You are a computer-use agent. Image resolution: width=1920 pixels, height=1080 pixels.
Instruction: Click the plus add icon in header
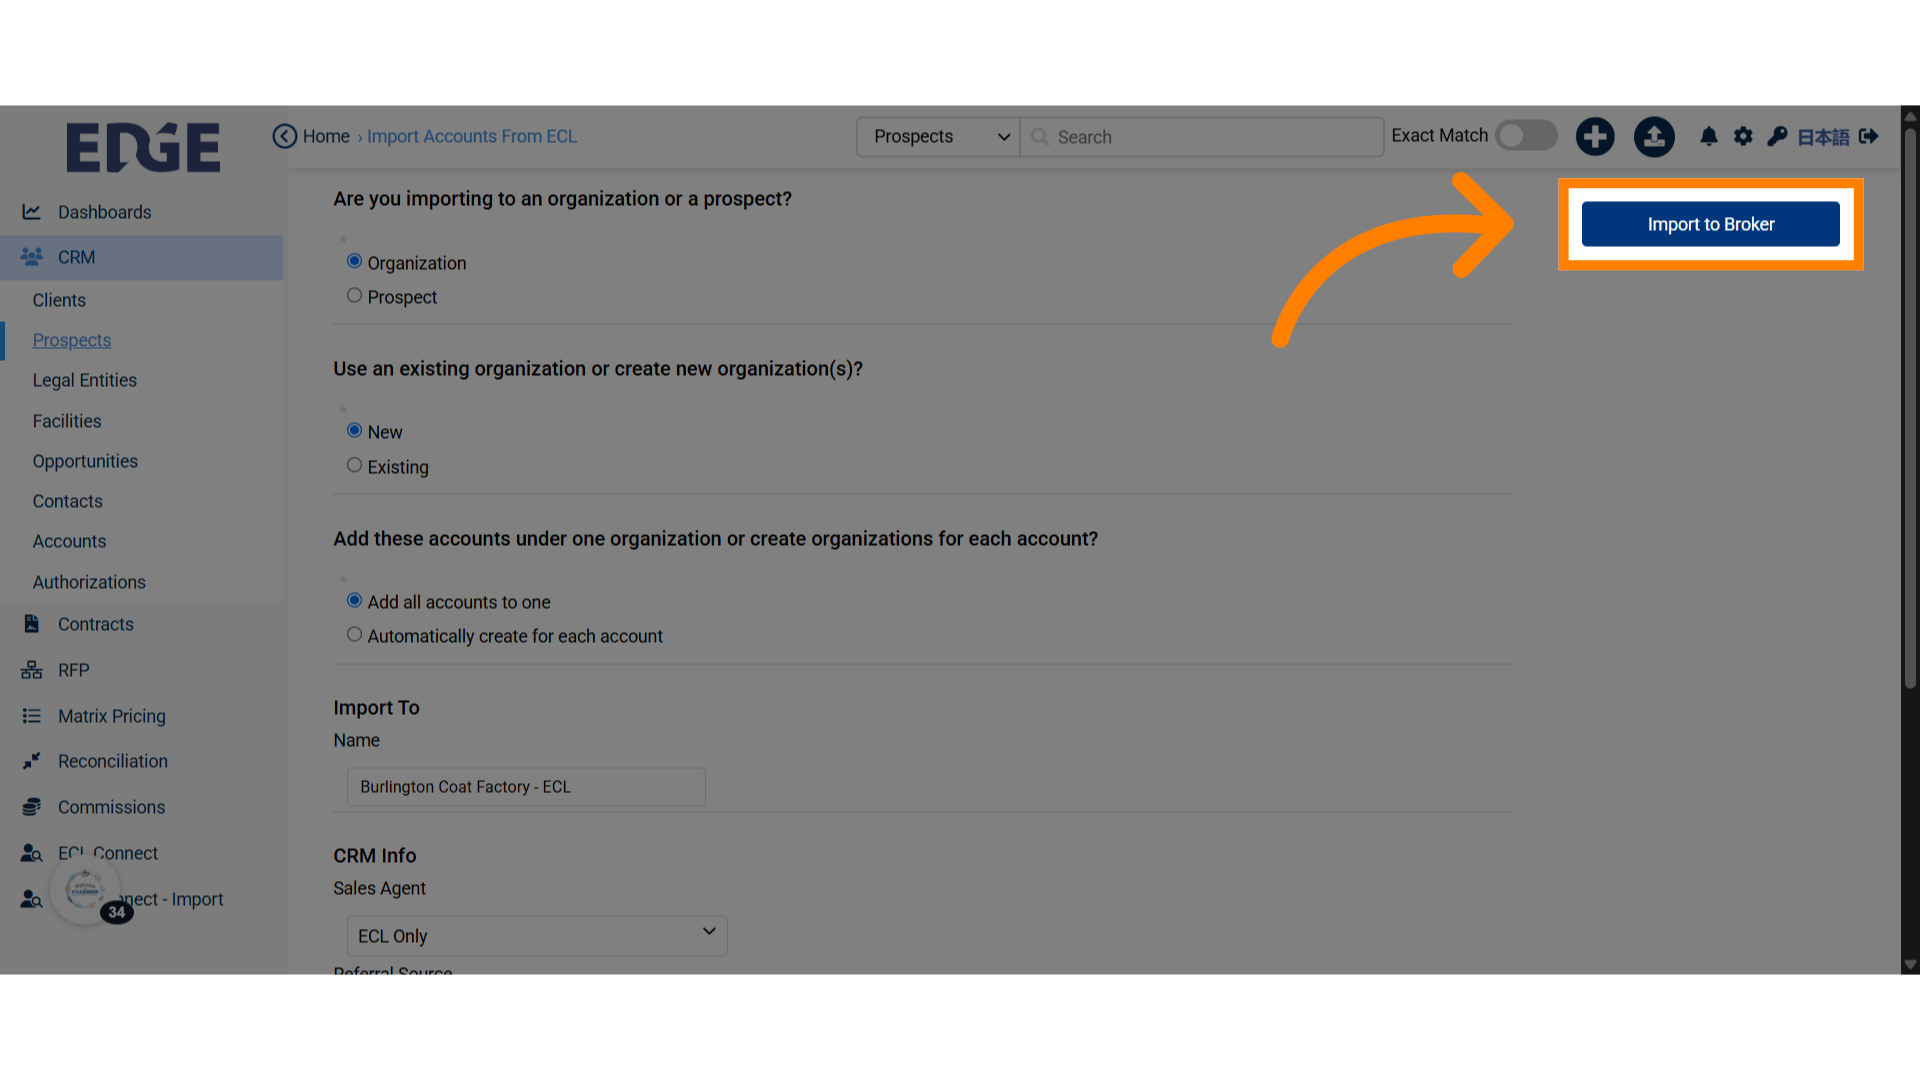point(1595,136)
